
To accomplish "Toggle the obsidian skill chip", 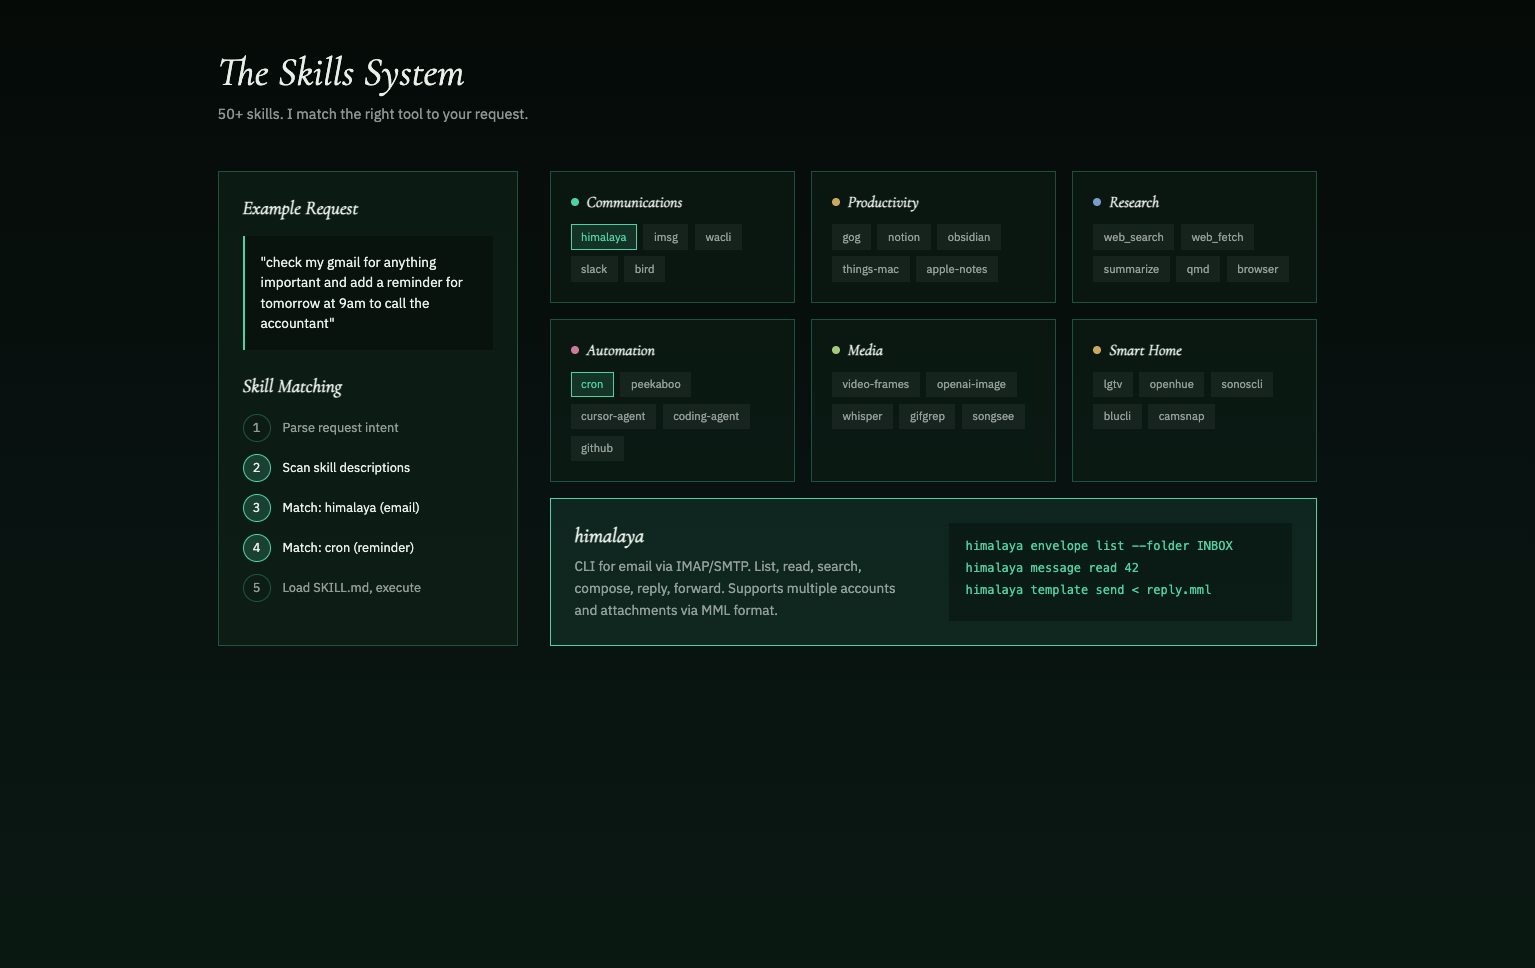I will (968, 237).
